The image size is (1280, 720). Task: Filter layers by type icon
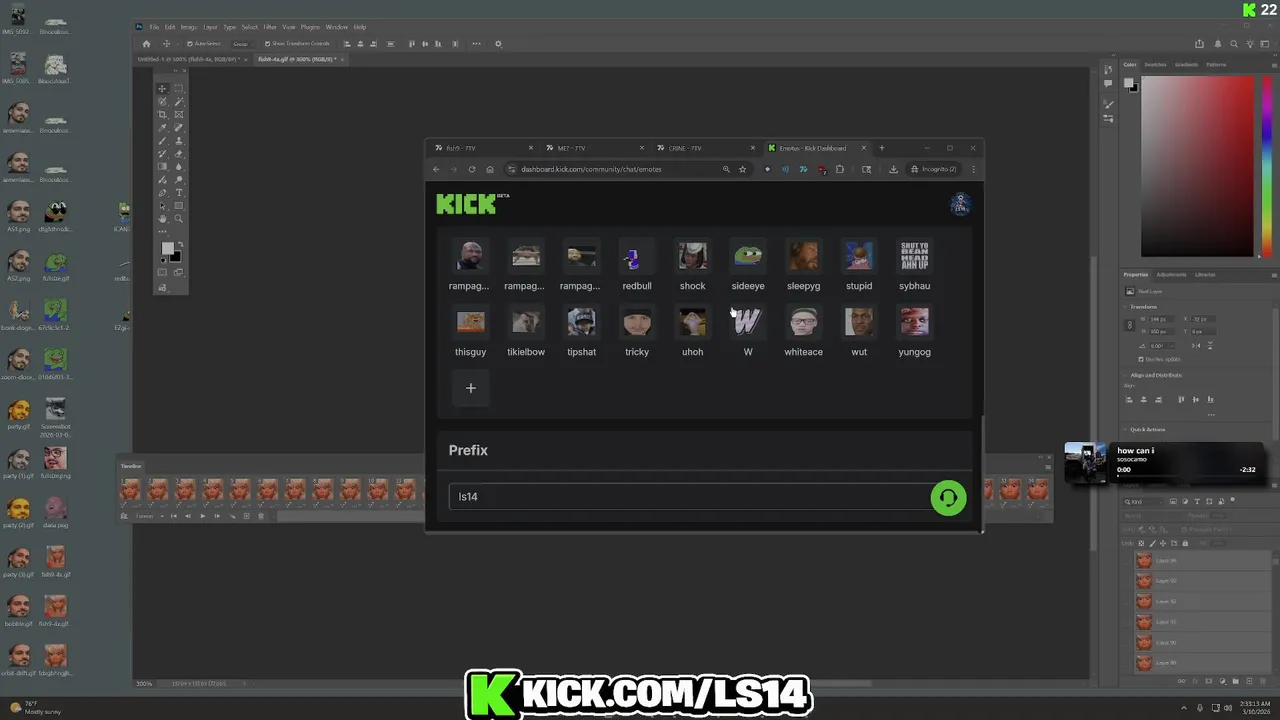point(1197,501)
